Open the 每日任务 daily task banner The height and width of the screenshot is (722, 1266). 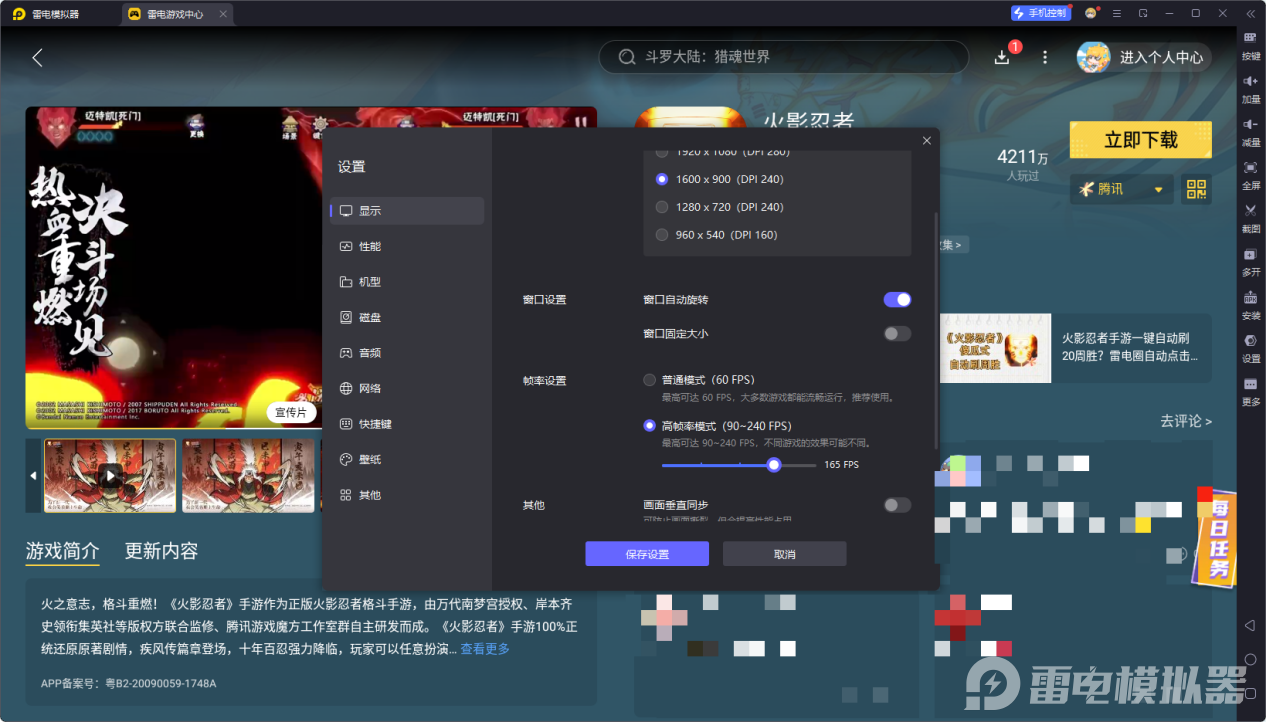(x=1217, y=536)
